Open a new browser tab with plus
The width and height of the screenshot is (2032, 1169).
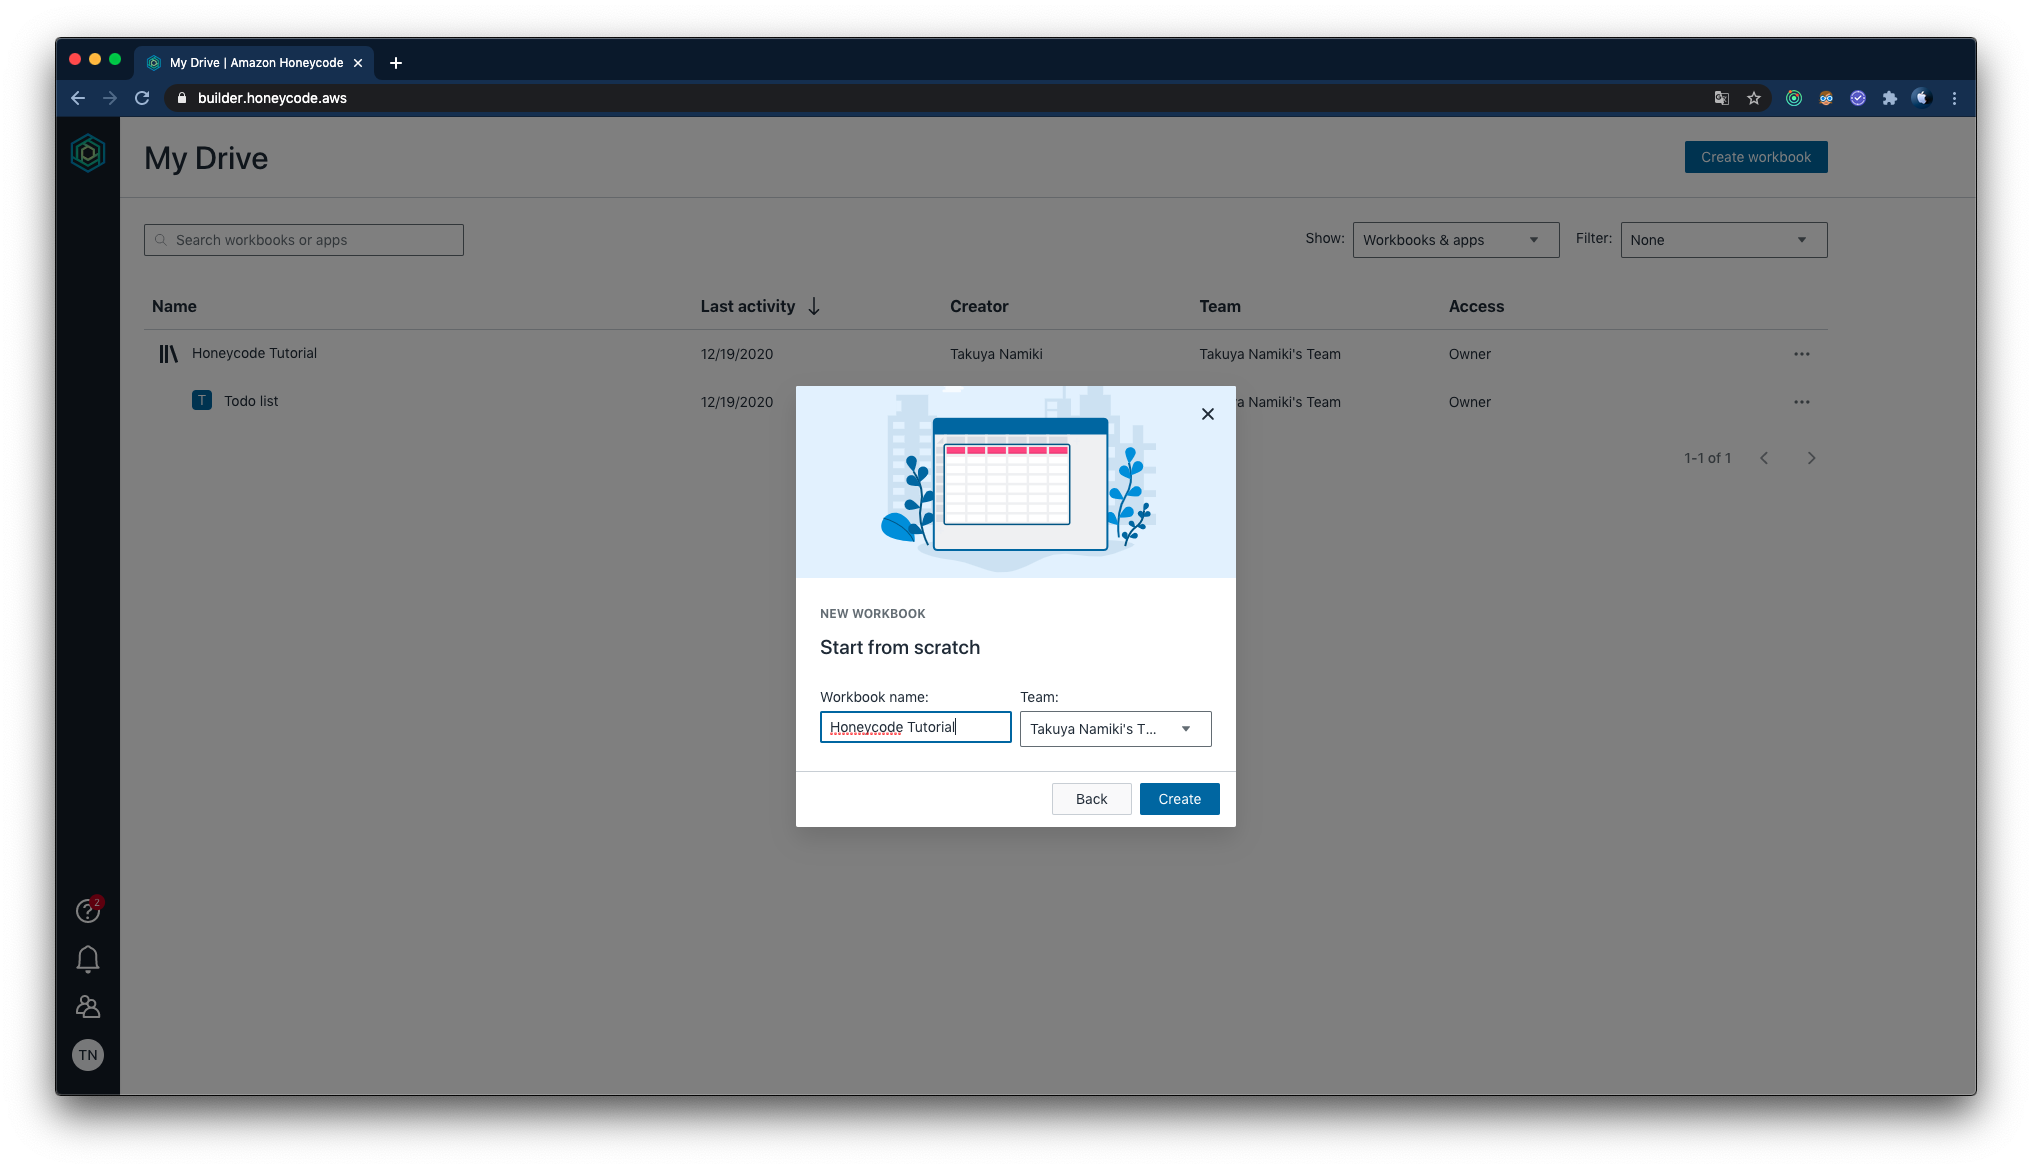point(396,63)
